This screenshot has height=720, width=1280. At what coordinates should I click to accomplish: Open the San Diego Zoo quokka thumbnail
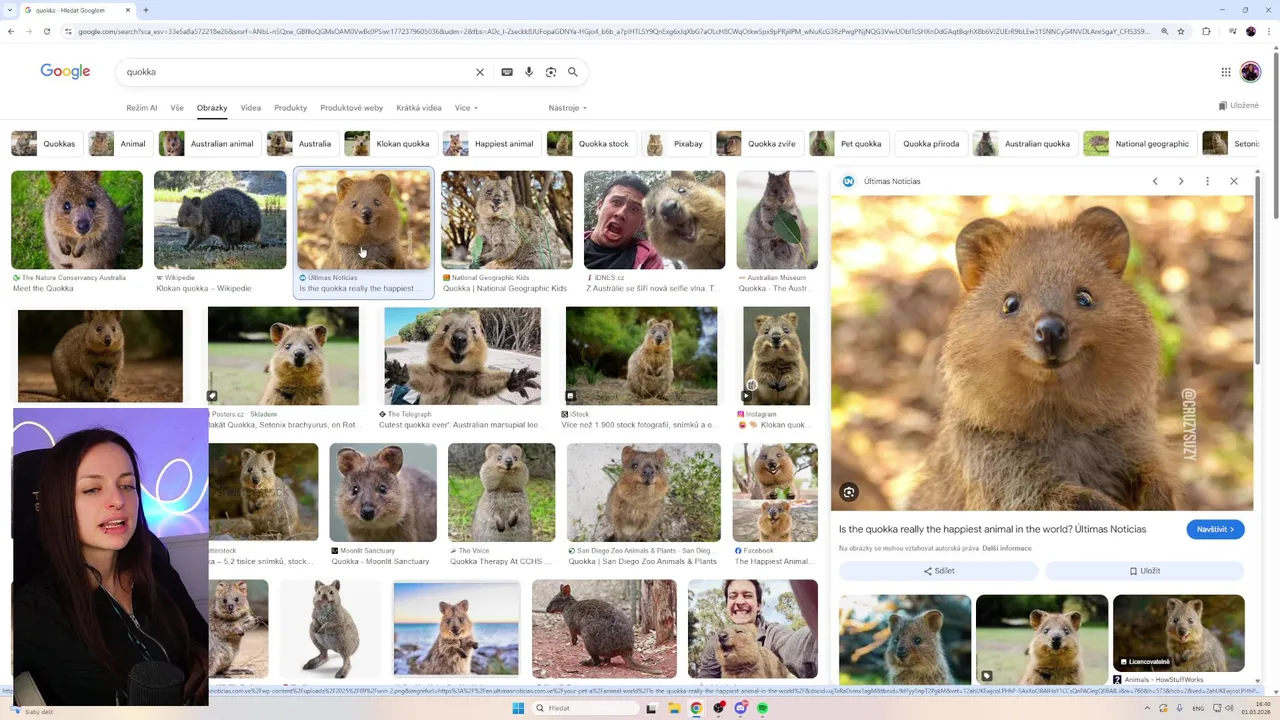(644, 493)
